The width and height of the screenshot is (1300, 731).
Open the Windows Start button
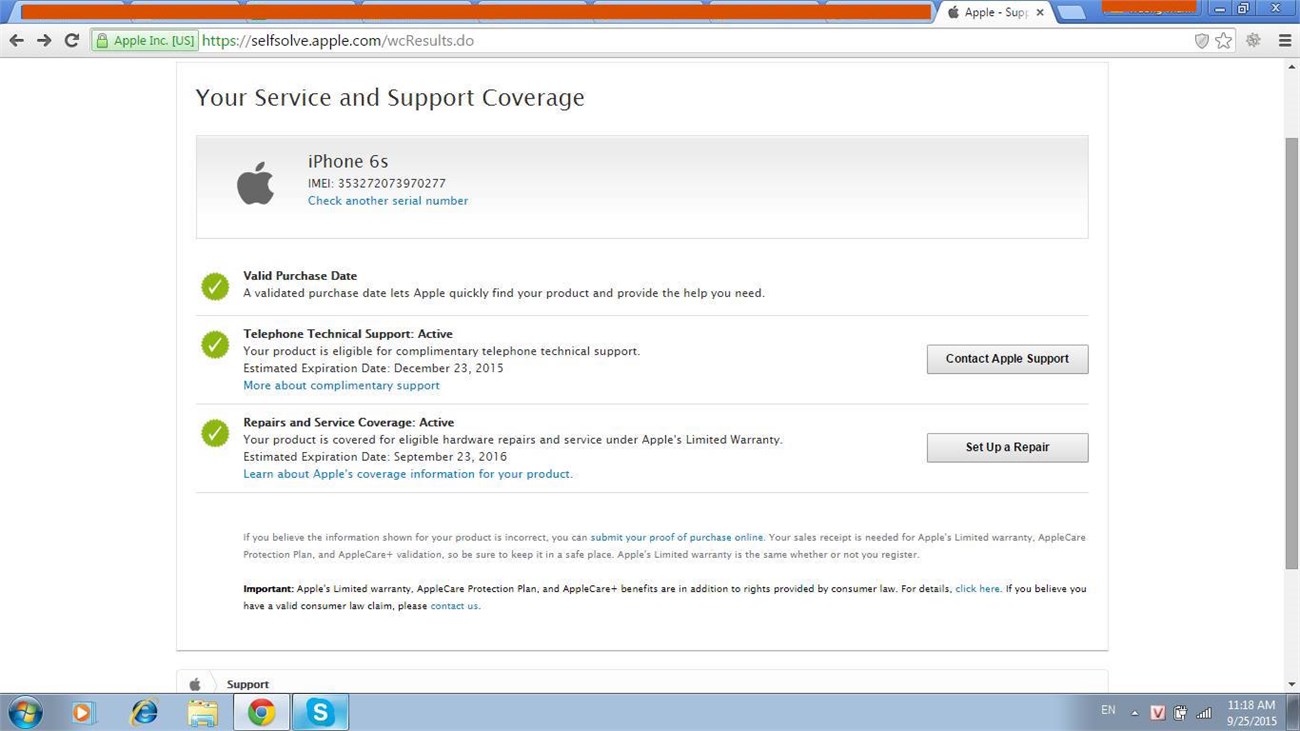[x=25, y=712]
